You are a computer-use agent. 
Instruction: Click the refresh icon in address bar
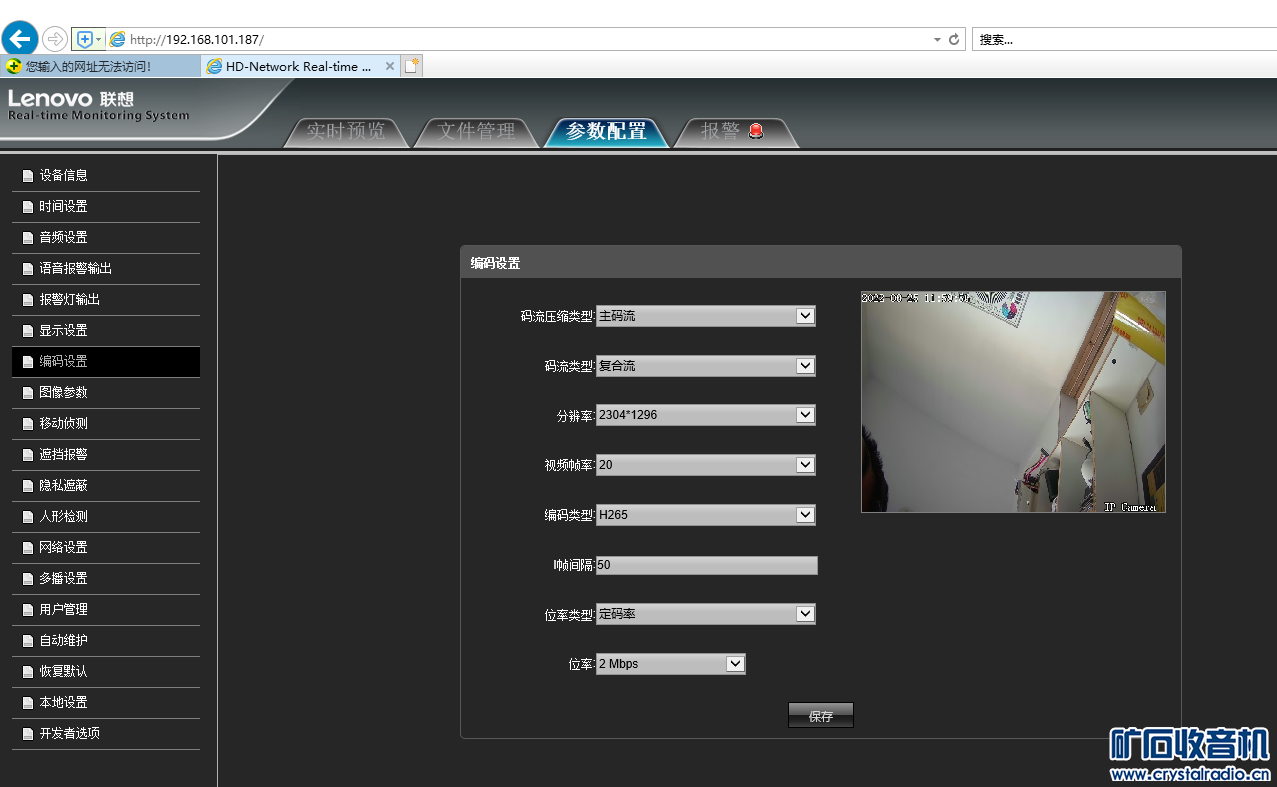954,39
